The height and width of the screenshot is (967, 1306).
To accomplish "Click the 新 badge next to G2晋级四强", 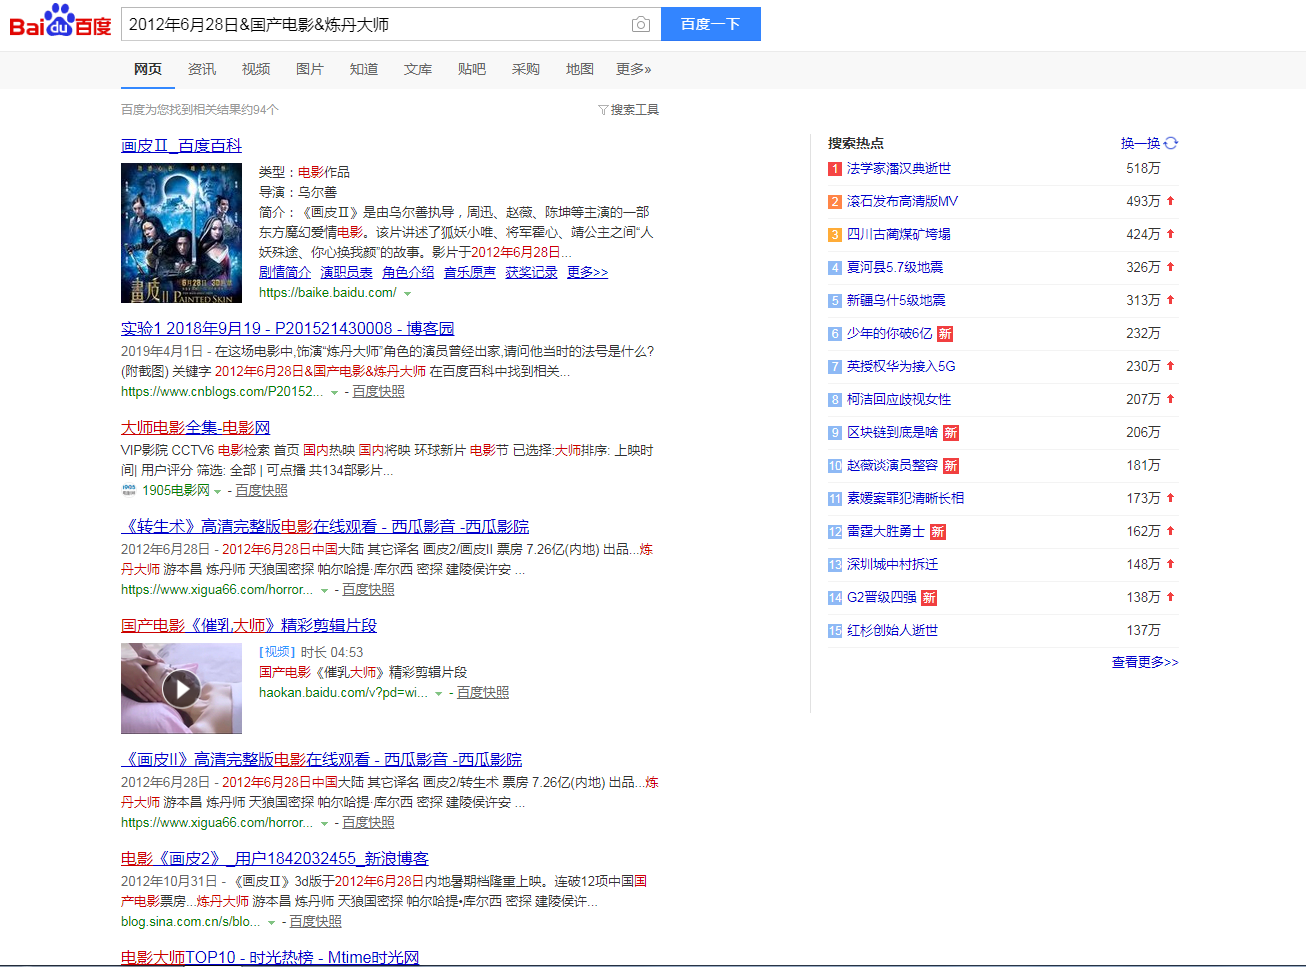I will [x=929, y=598].
